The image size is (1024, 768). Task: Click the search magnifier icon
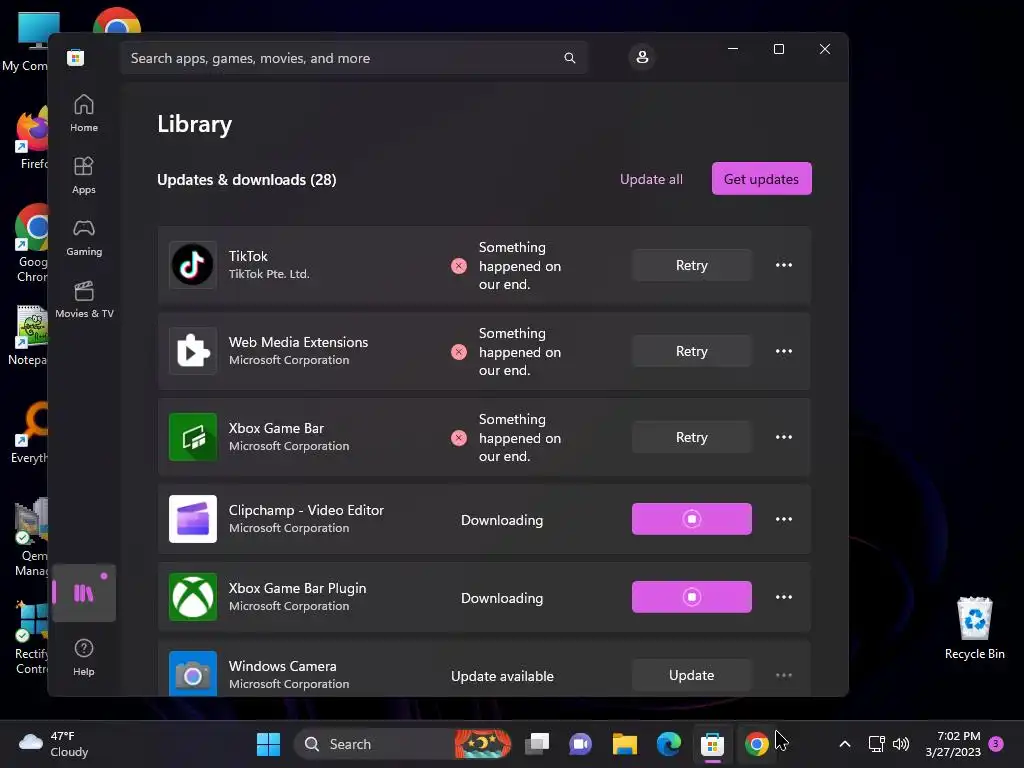(569, 58)
